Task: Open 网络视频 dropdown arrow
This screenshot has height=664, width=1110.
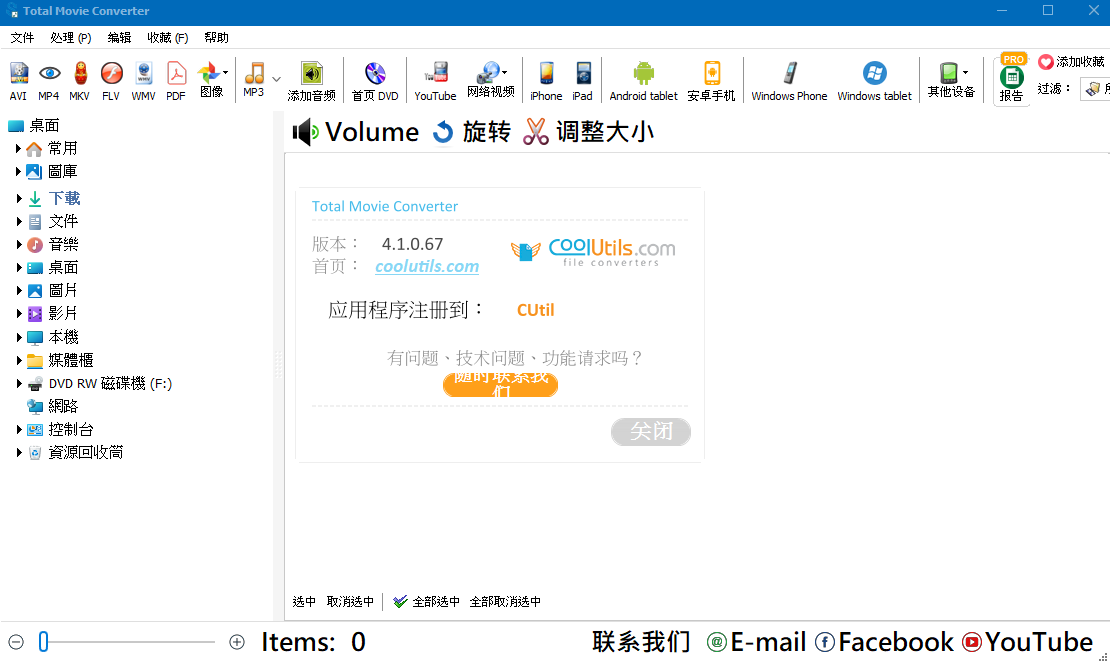Action: click(505, 72)
